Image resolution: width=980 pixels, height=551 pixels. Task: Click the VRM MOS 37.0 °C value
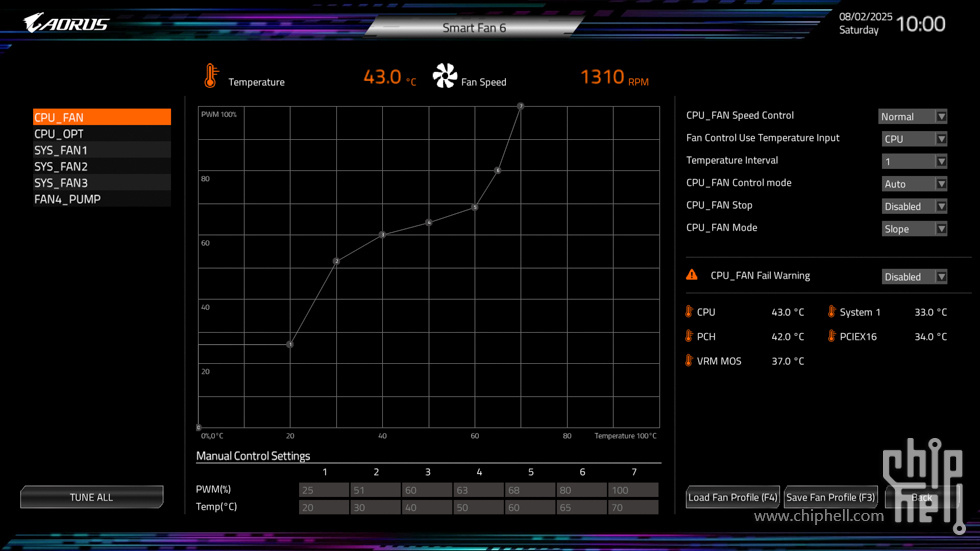tap(788, 360)
